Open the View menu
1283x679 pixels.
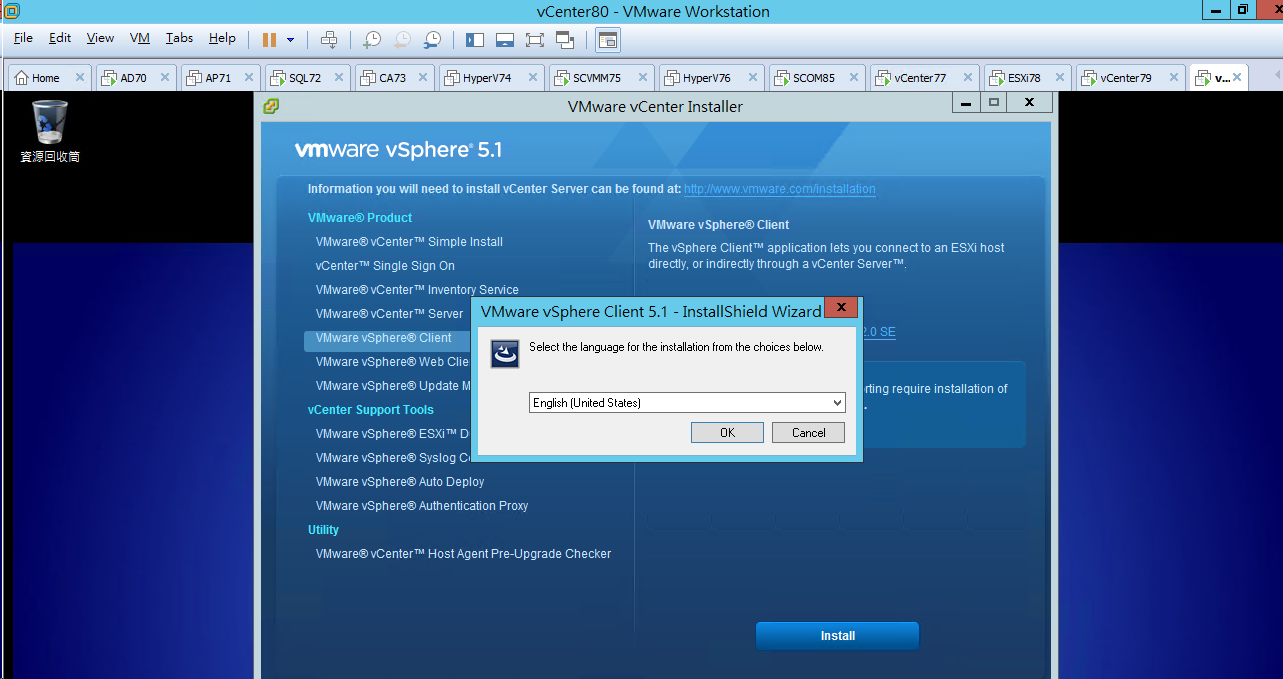pyautogui.click(x=100, y=38)
